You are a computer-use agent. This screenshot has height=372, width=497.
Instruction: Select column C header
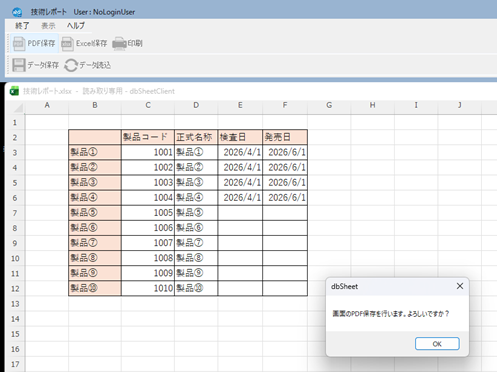(148, 105)
